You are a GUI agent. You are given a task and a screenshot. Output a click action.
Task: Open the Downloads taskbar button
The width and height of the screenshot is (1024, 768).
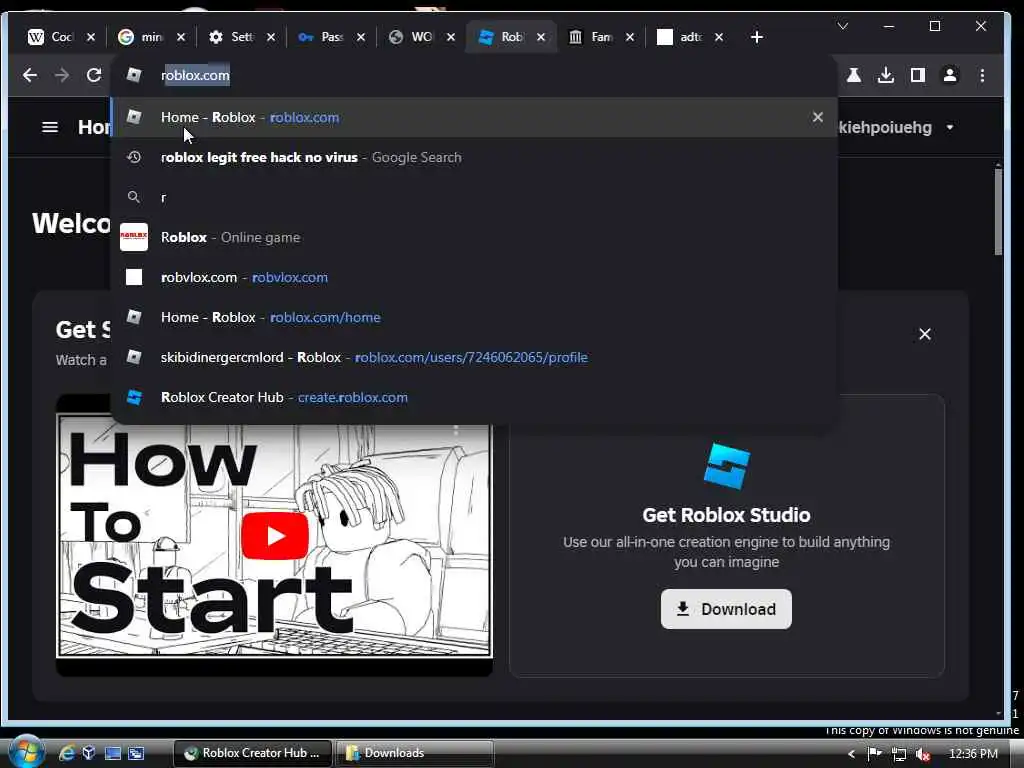(415, 753)
